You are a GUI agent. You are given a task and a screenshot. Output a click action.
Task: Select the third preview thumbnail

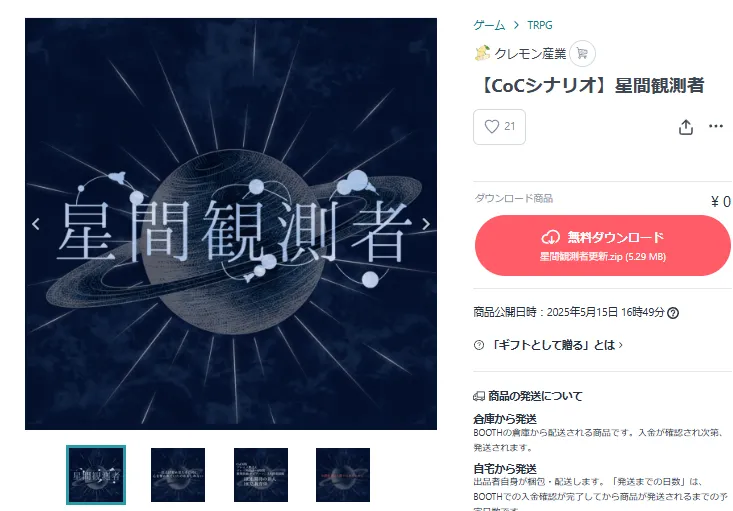pyautogui.click(x=261, y=475)
